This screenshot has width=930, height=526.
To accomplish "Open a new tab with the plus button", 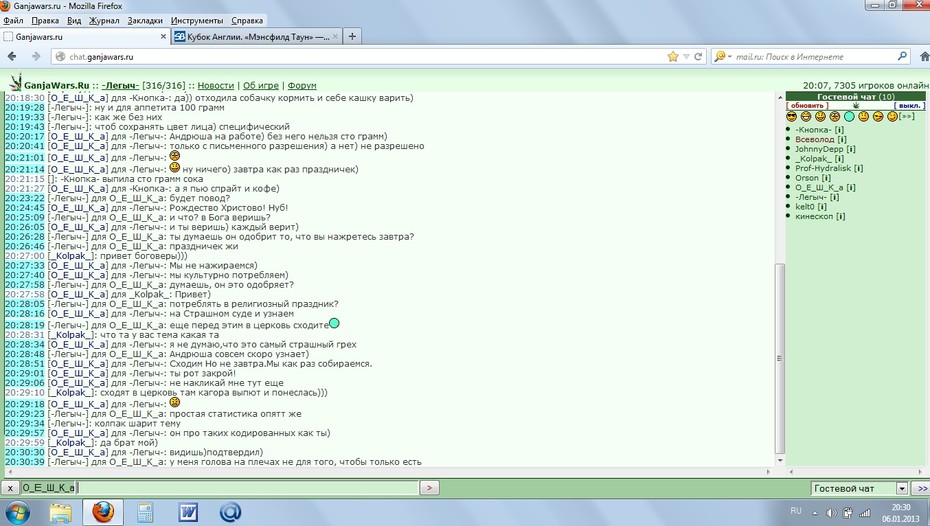I will tap(352, 37).
